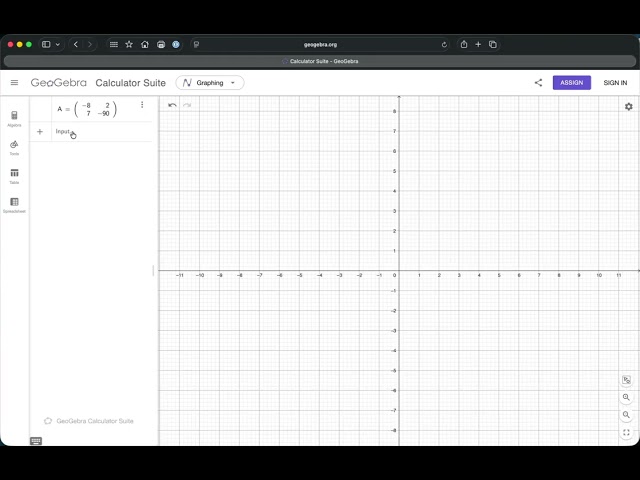Open the GeoGebra hamburger menu
Viewport: 640px width, 480px height.
[14, 83]
